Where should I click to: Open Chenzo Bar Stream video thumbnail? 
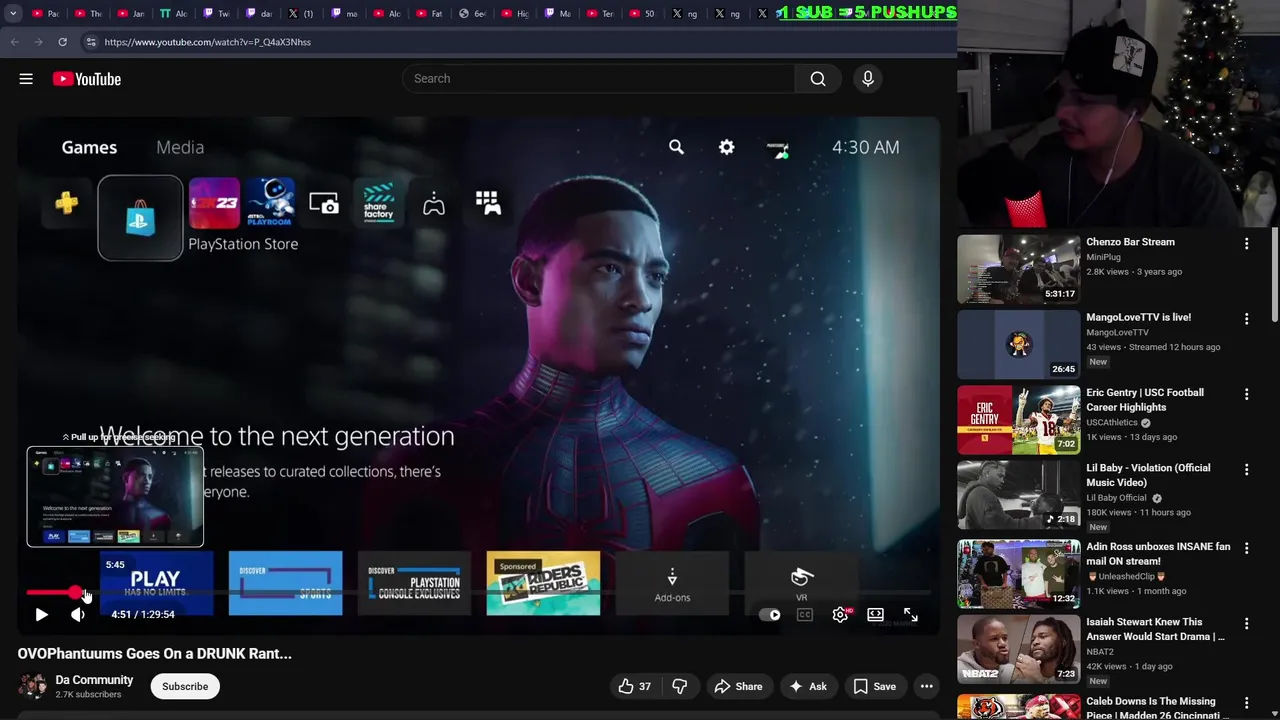coord(1019,269)
